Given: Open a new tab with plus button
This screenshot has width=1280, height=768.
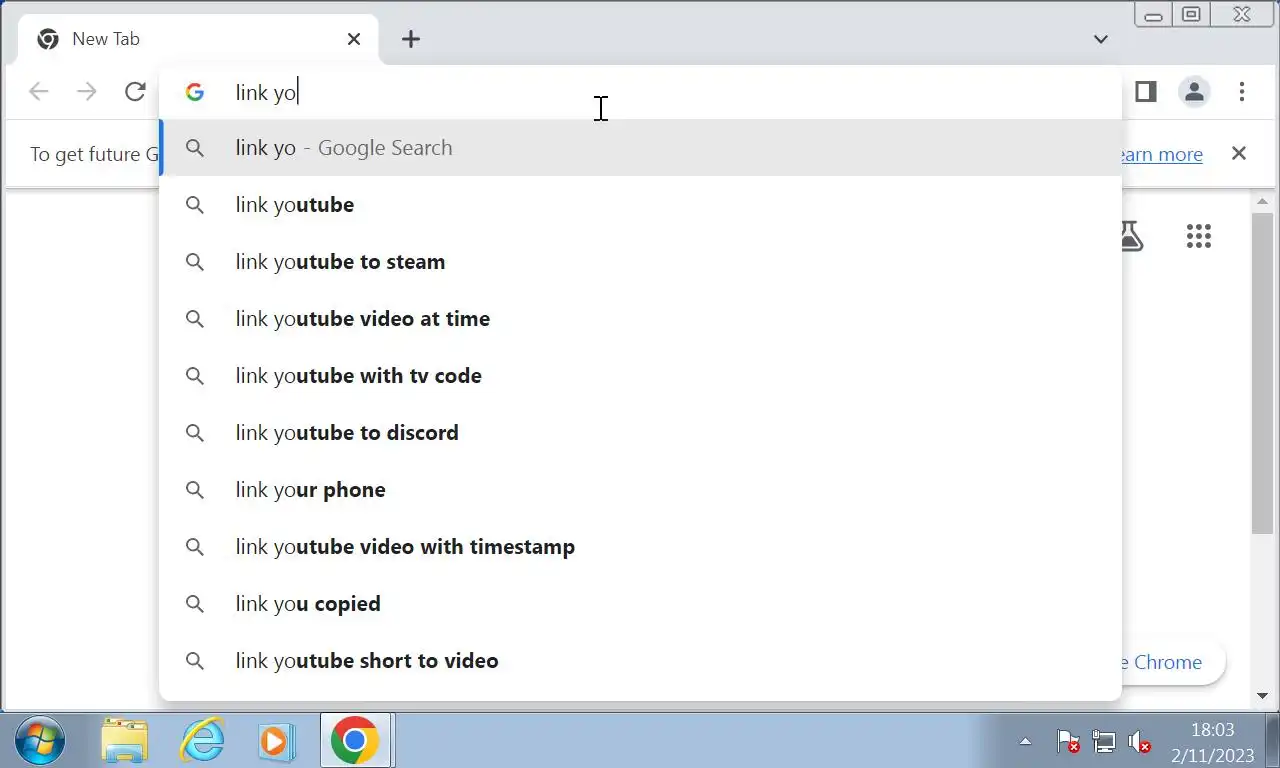Looking at the screenshot, I should [x=411, y=39].
